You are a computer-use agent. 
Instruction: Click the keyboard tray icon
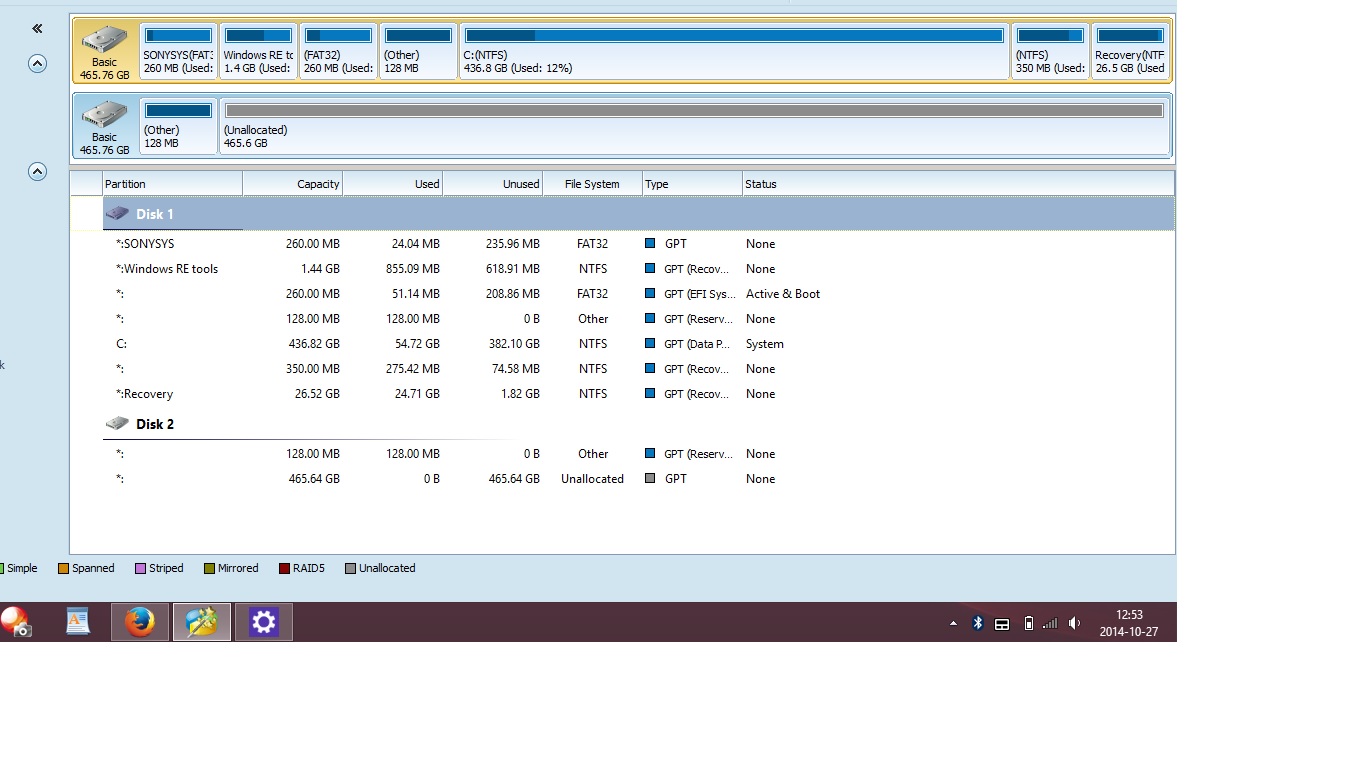pos(1002,624)
